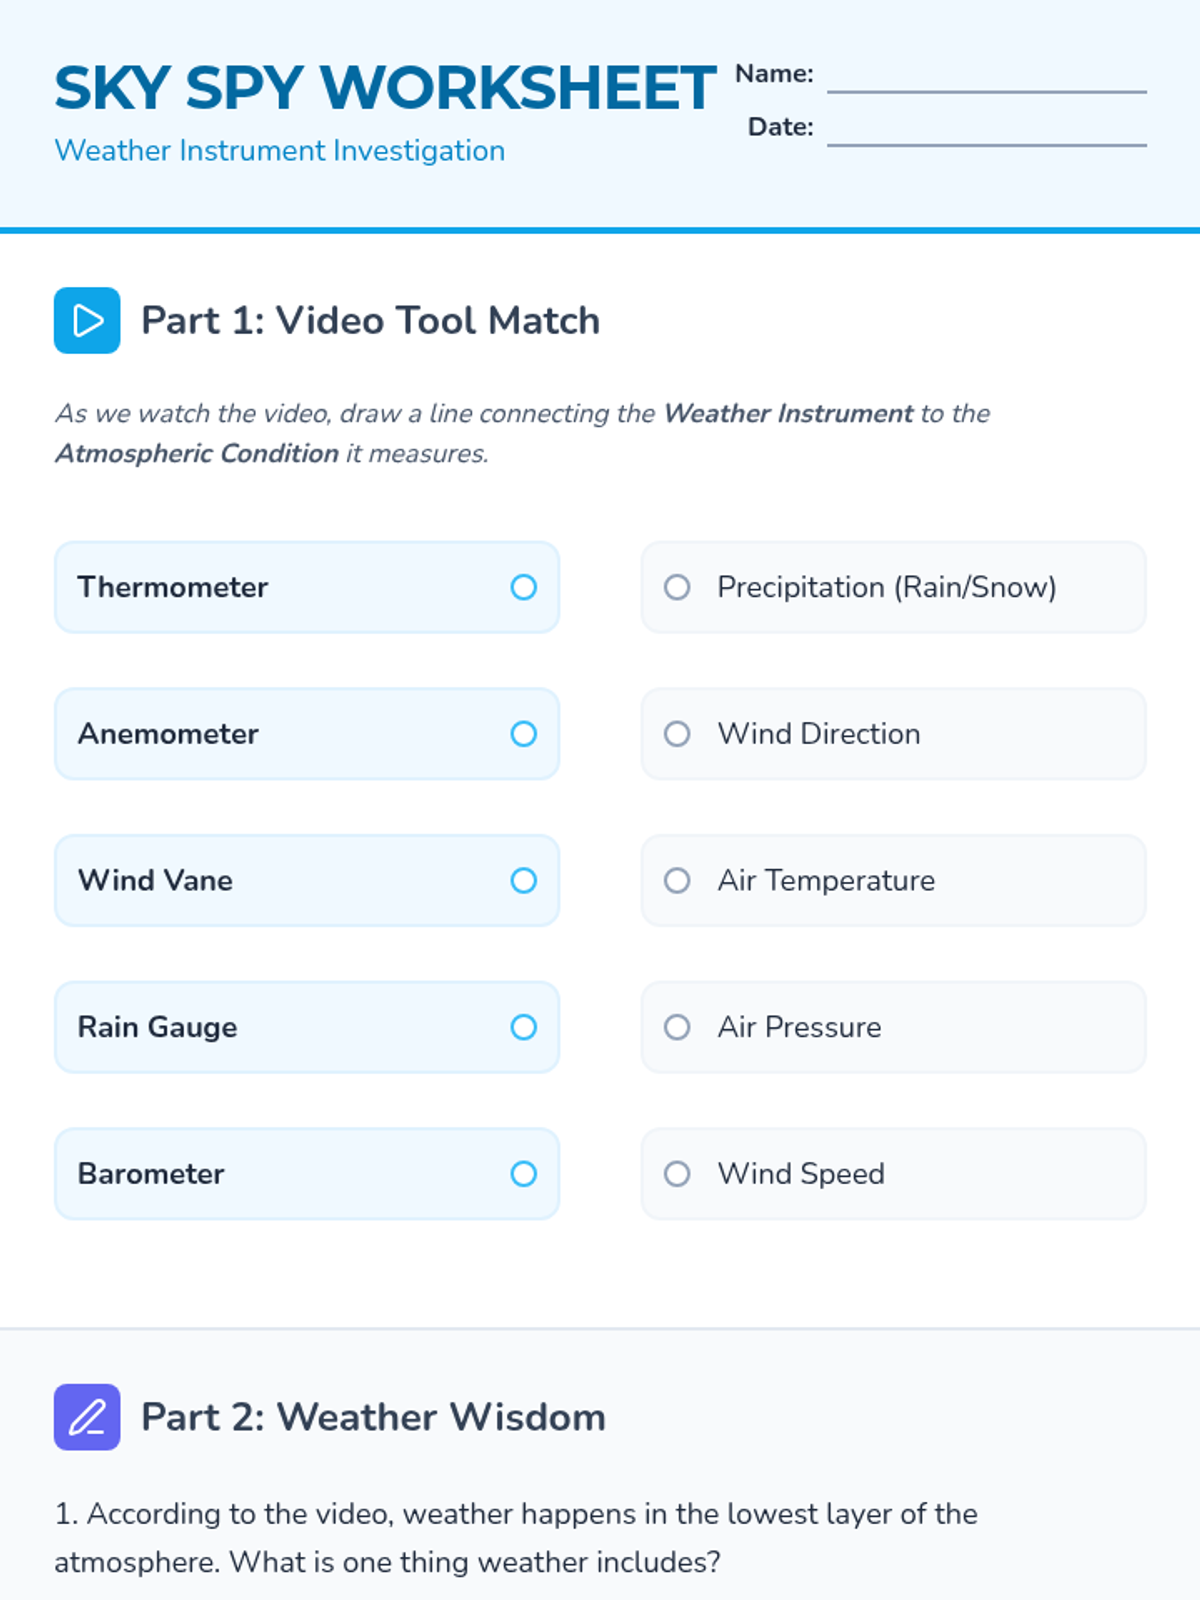Select the Rain Gauge connector circle
This screenshot has height=1600, width=1200.
click(524, 1027)
